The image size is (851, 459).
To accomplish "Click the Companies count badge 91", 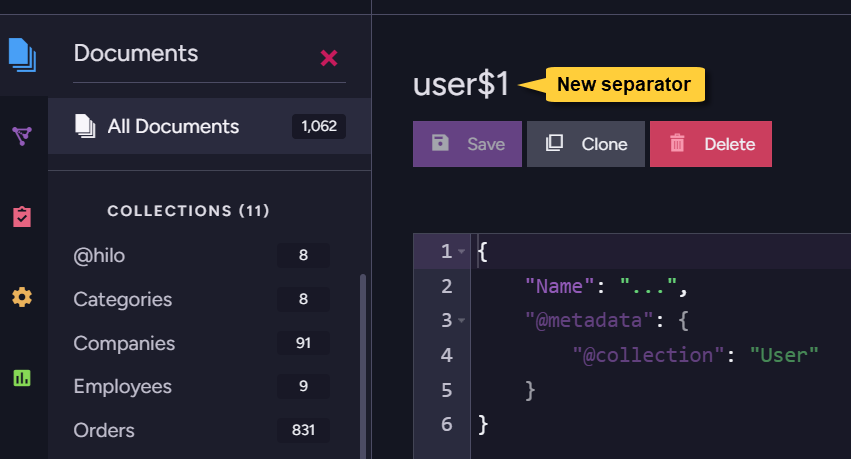I will click(303, 343).
